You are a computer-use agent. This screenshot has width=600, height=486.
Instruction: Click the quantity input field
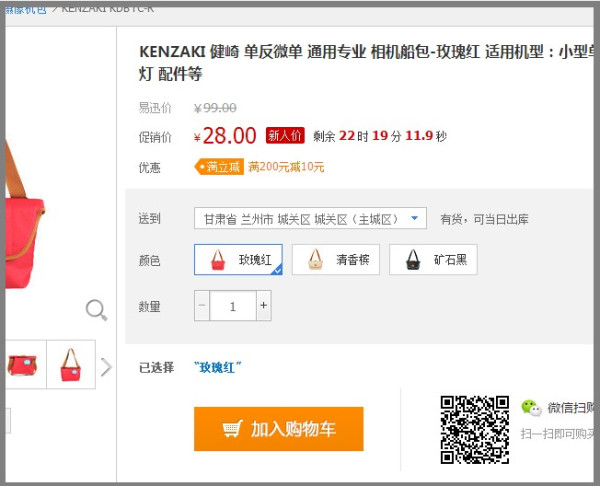233,305
